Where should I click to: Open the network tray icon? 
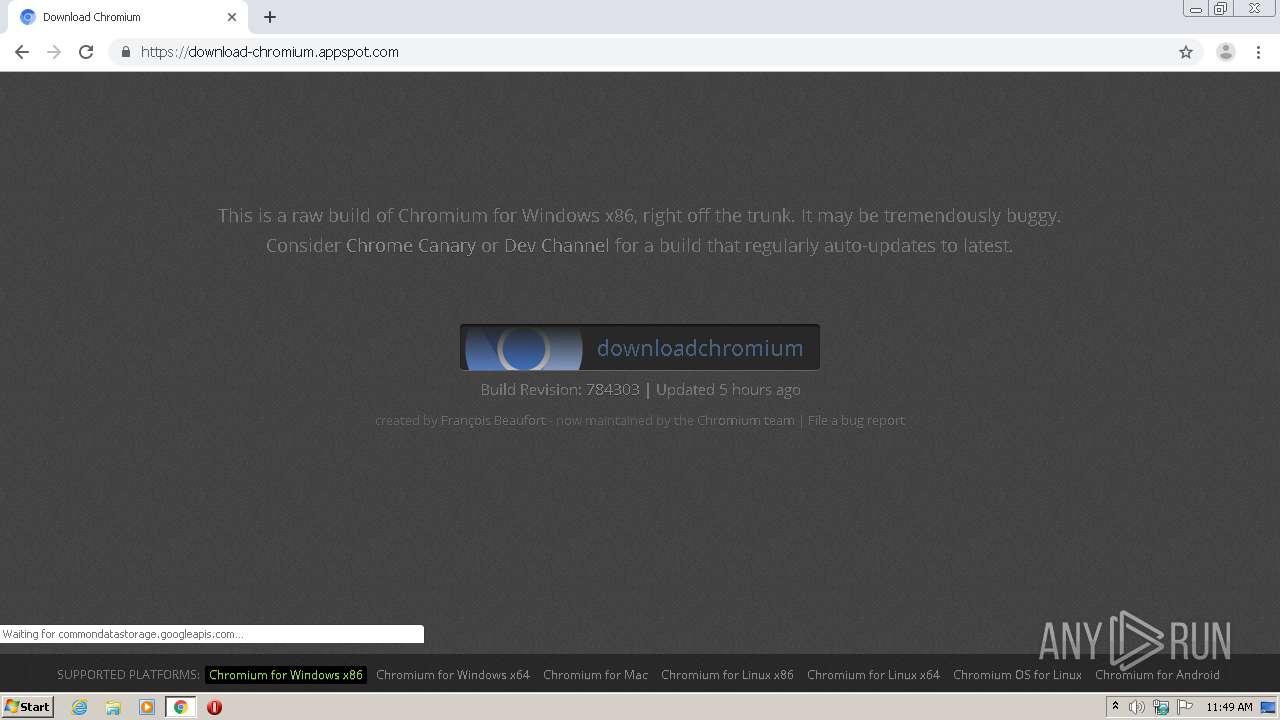point(1161,707)
